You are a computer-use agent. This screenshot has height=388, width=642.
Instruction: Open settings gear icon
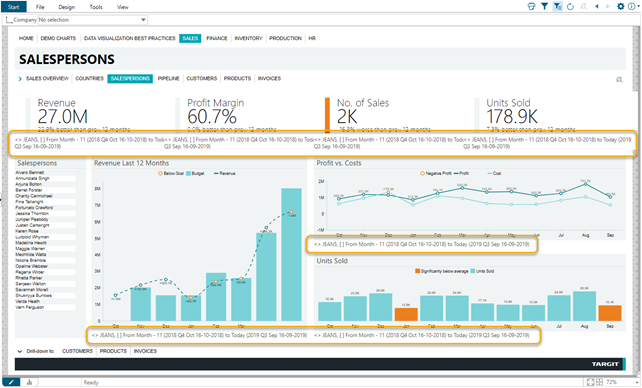point(621,7)
